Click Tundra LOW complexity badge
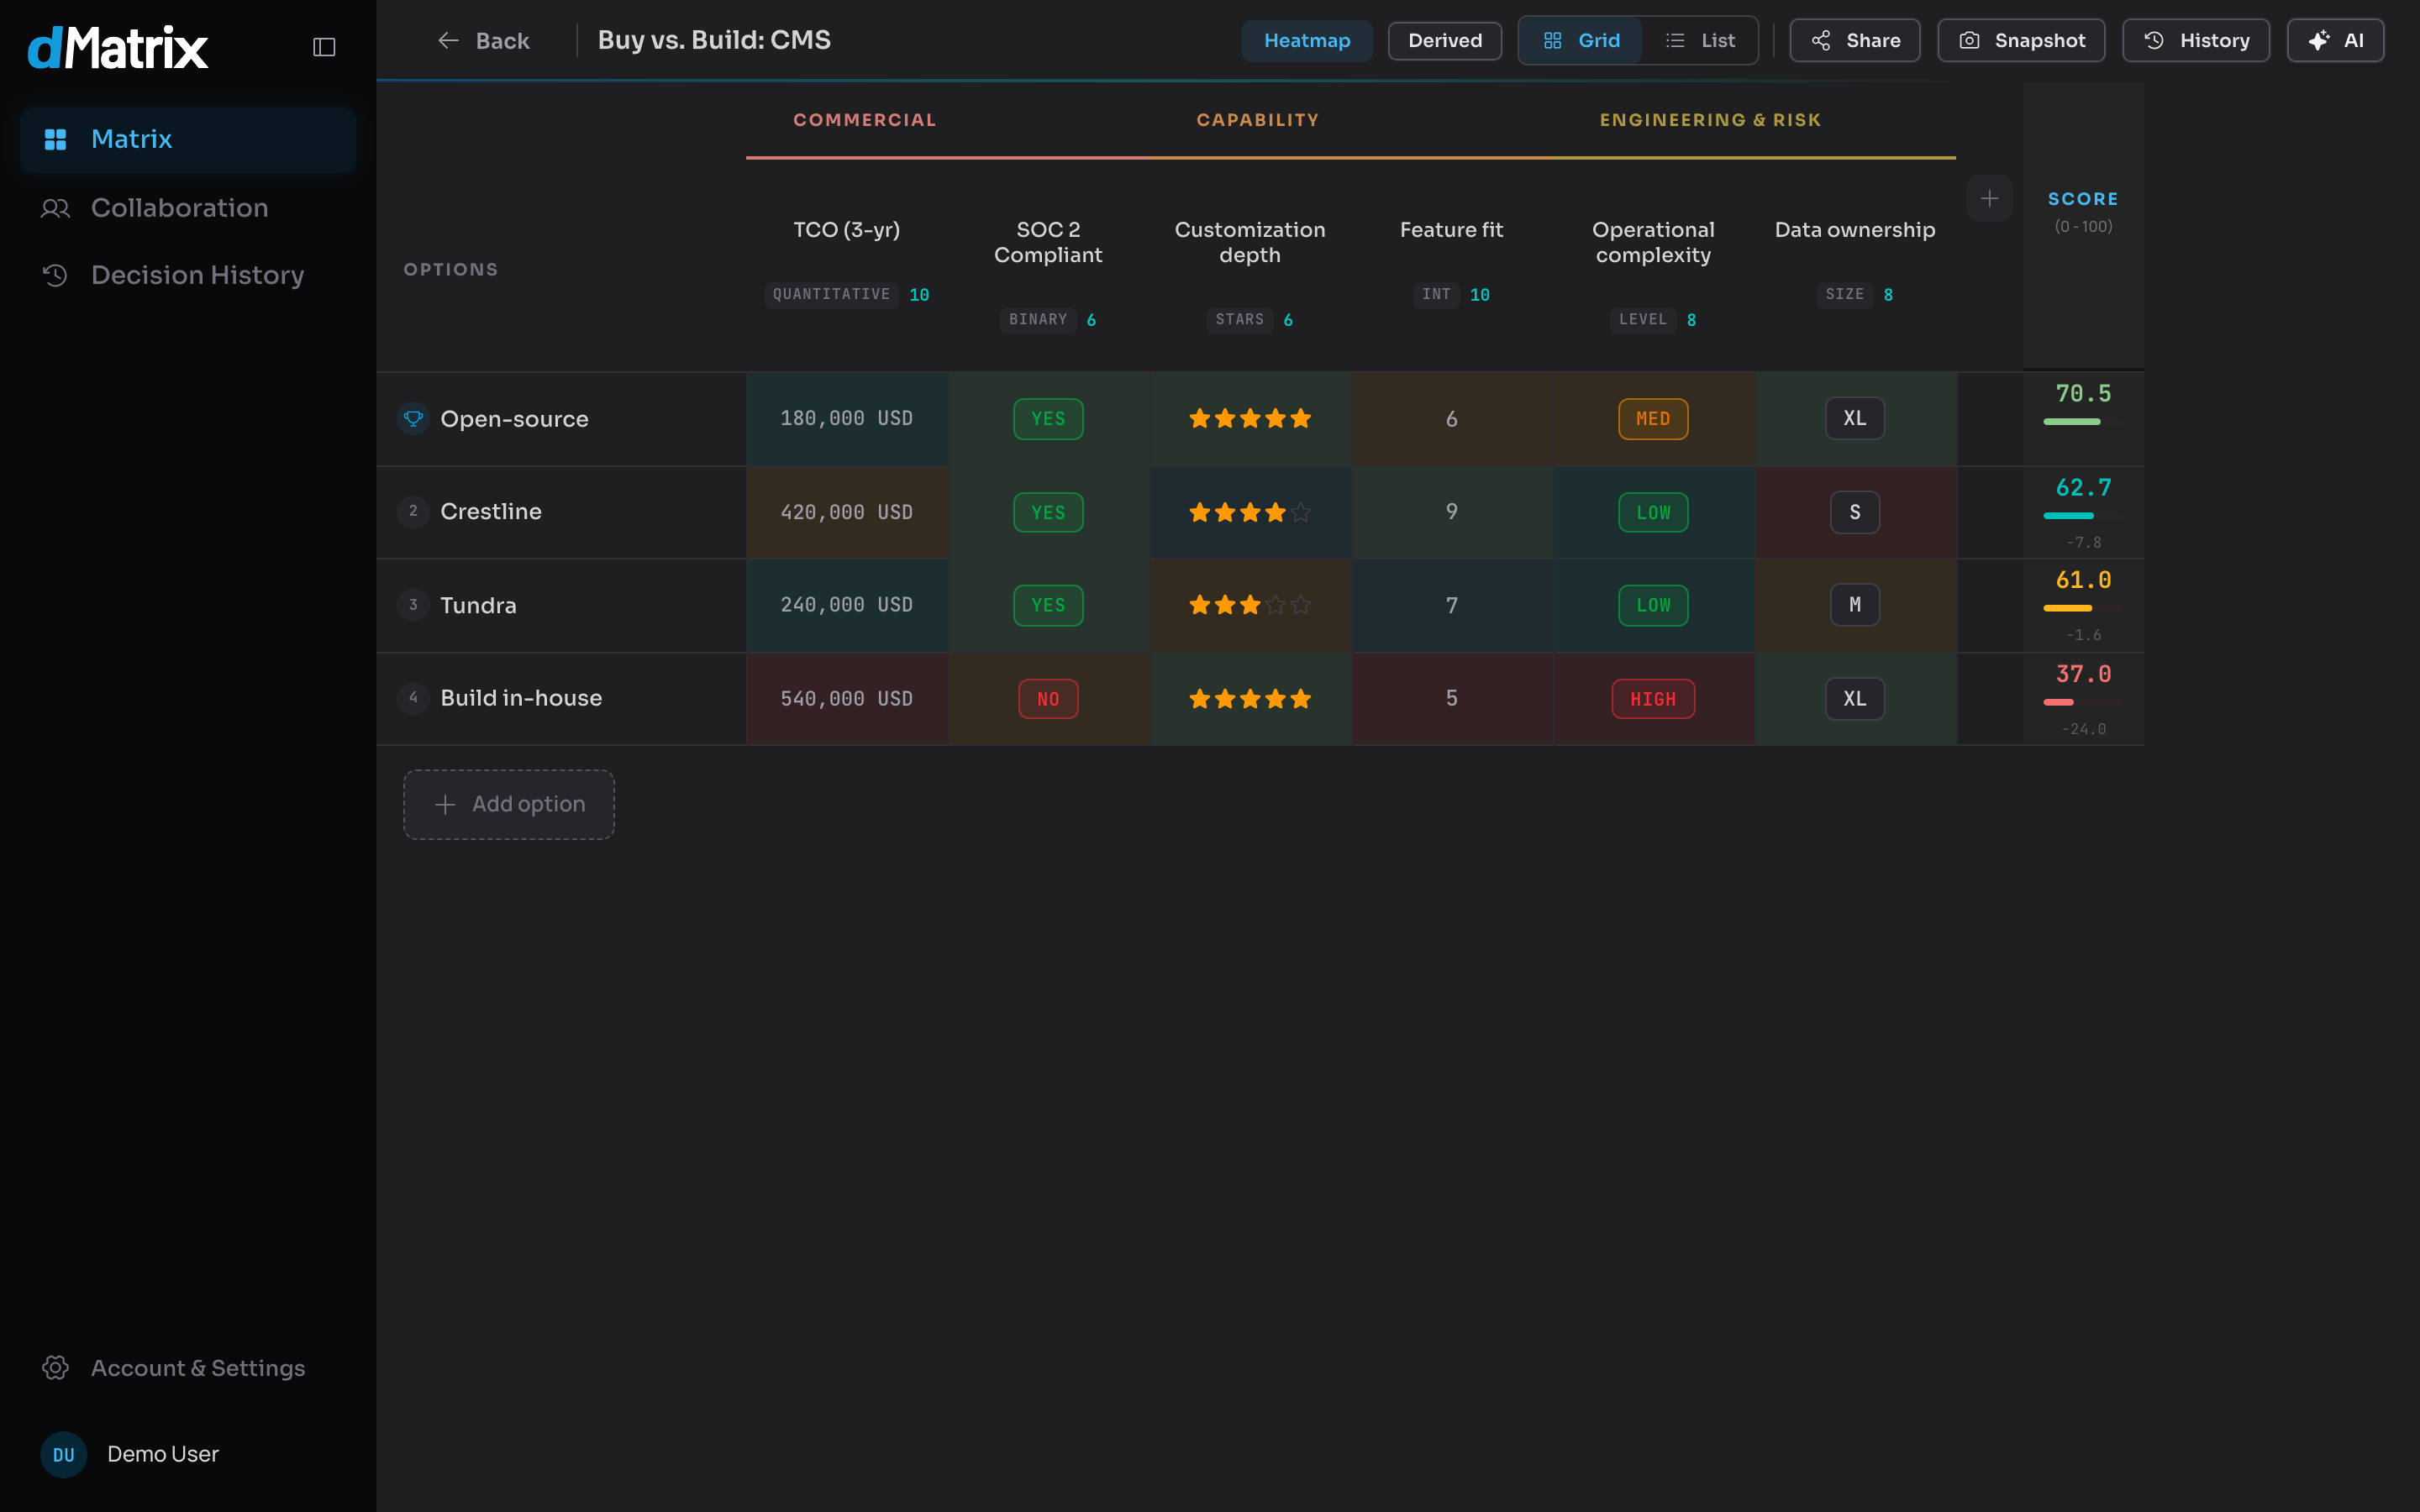Image resolution: width=2420 pixels, height=1512 pixels. 1653,605
